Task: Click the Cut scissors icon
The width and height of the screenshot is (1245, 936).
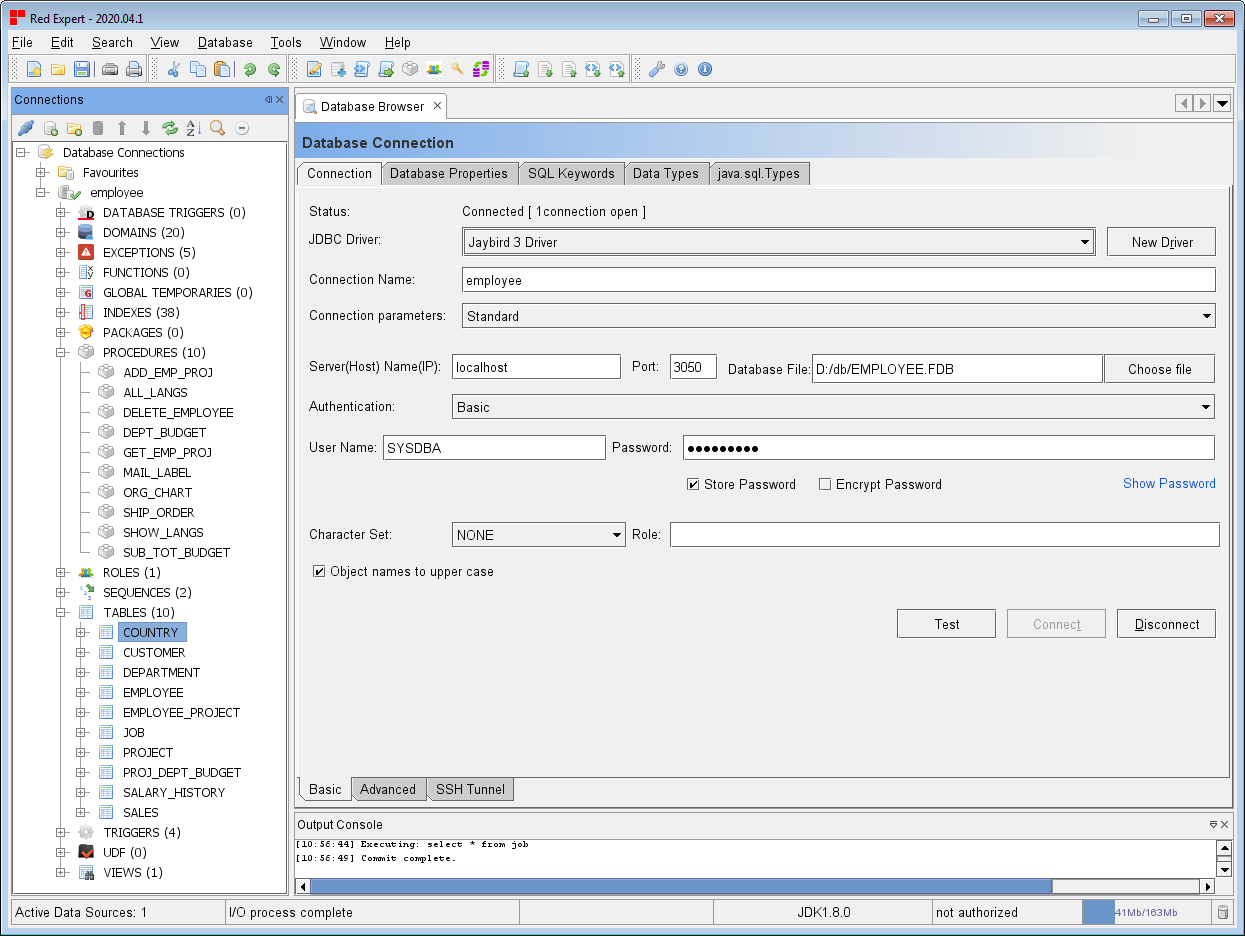Action: [x=173, y=69]
